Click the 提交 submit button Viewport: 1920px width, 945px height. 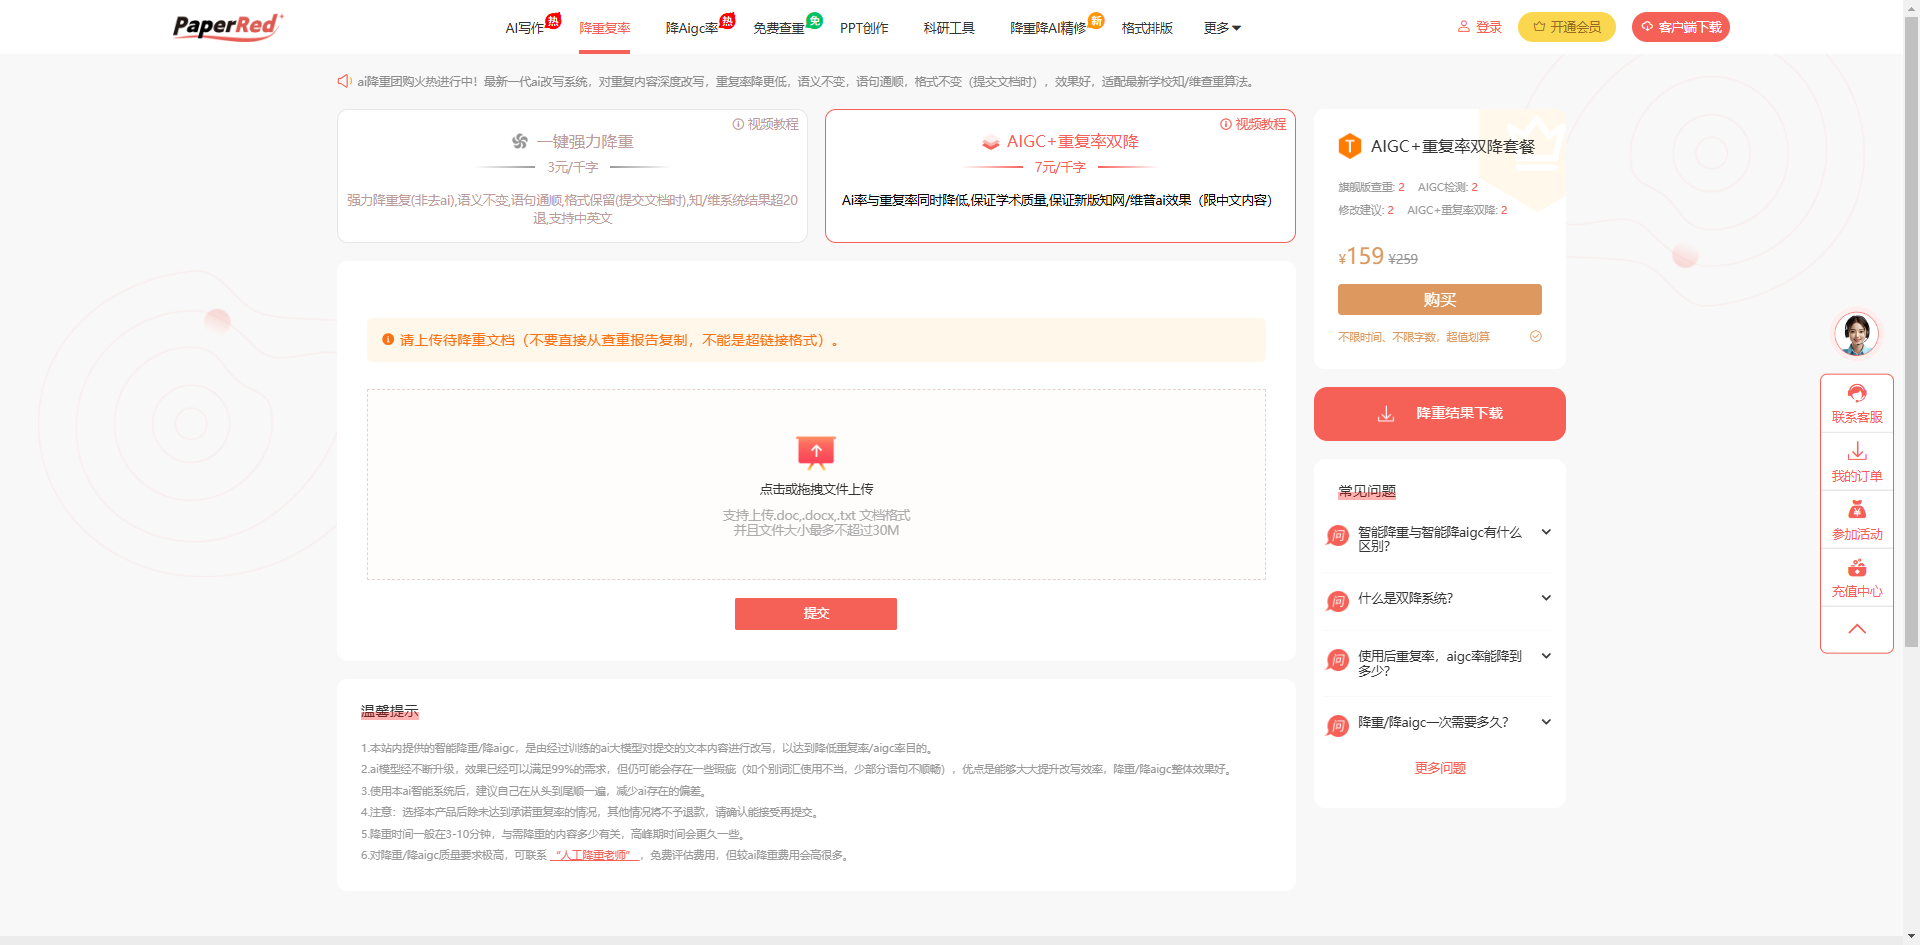point(816,614)
